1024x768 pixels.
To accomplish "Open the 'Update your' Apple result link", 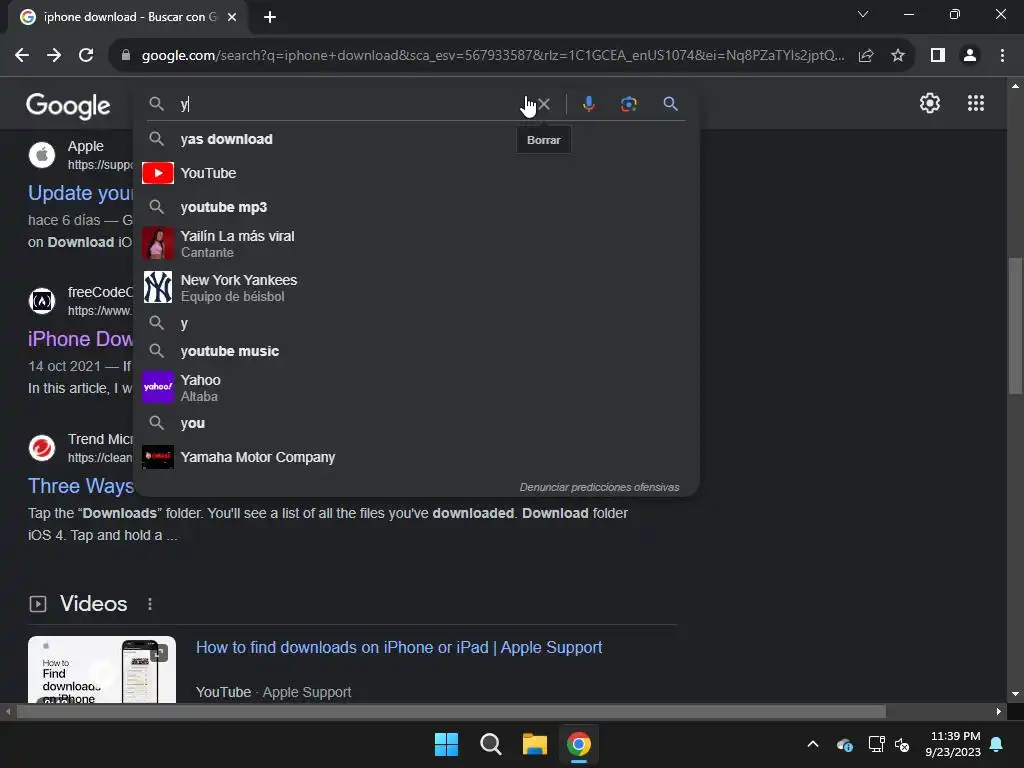I will point(80,193).
